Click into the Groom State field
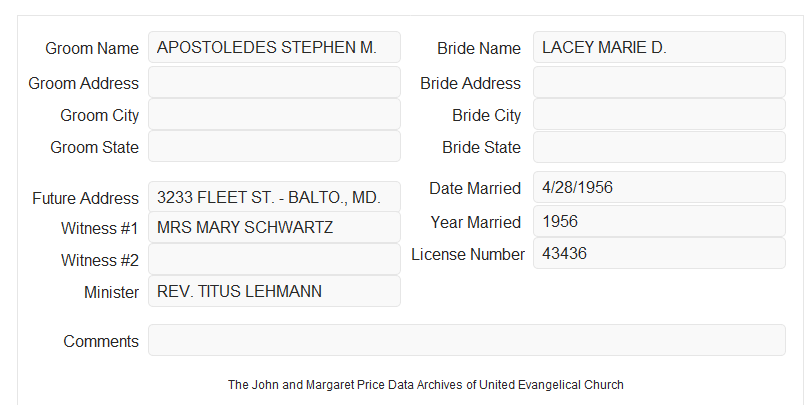The image size is (805, 405). coord(274,146)
